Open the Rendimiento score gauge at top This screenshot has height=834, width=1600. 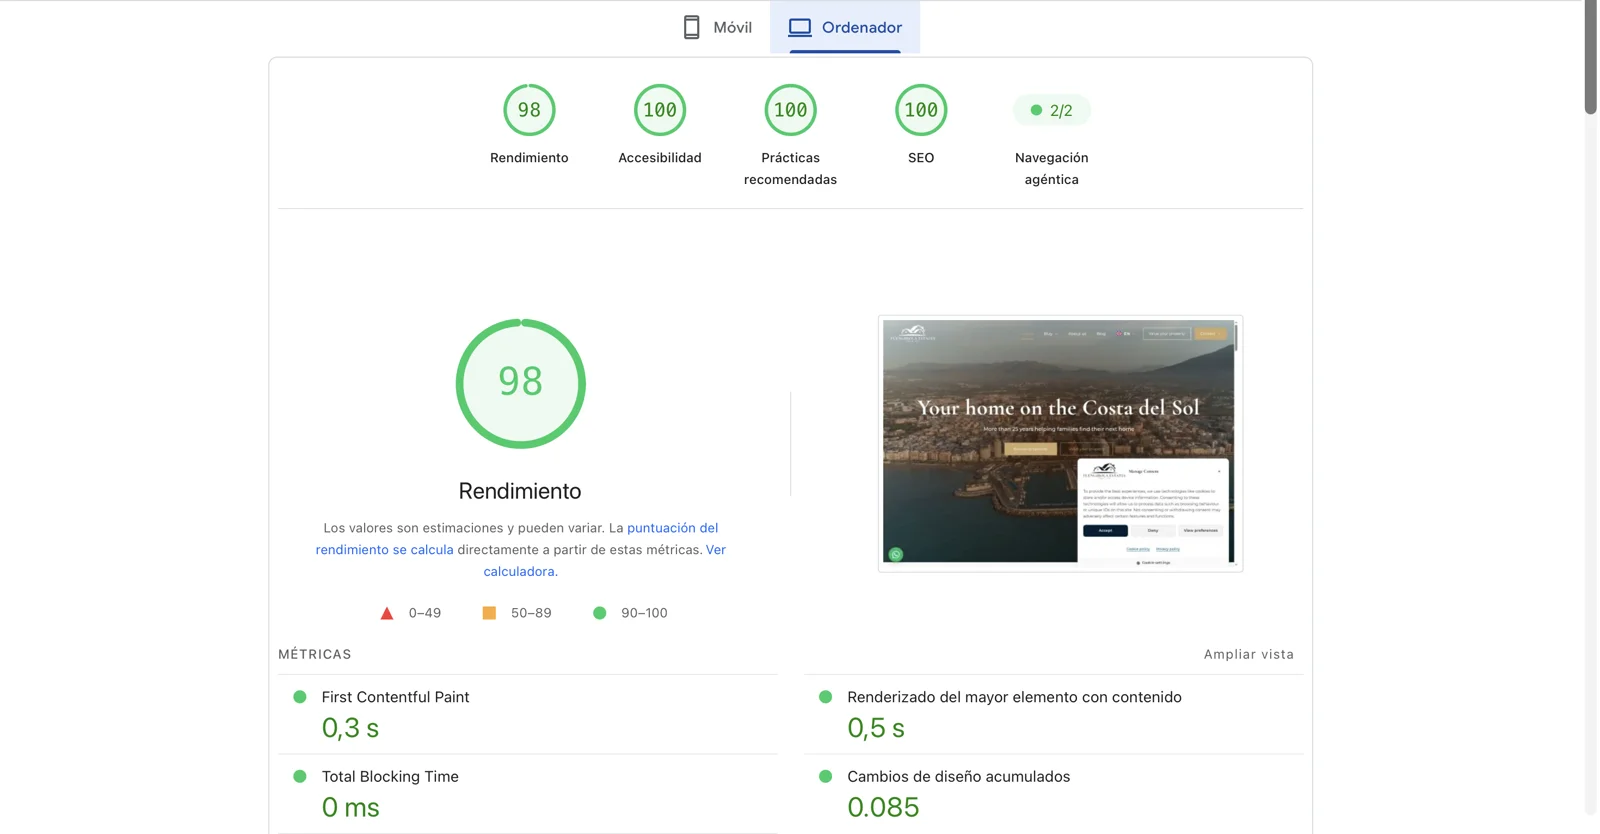click(x=529, y=110)
